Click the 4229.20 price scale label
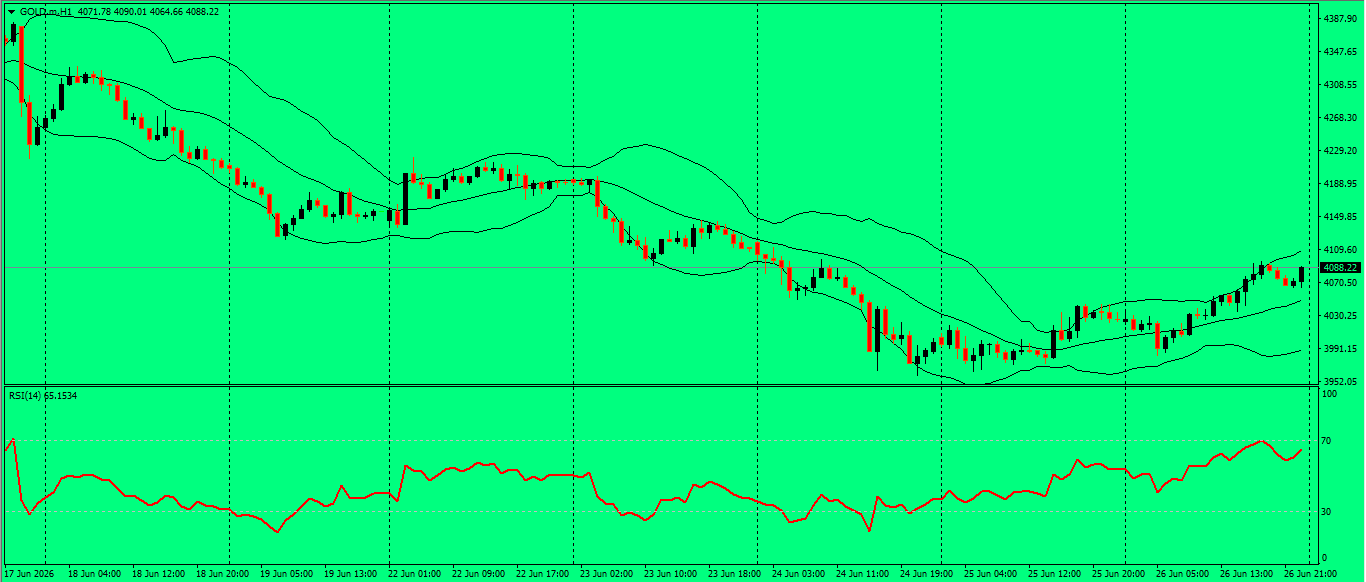The height and width of the screenshot is (582, 1366). click(1339, 151)
